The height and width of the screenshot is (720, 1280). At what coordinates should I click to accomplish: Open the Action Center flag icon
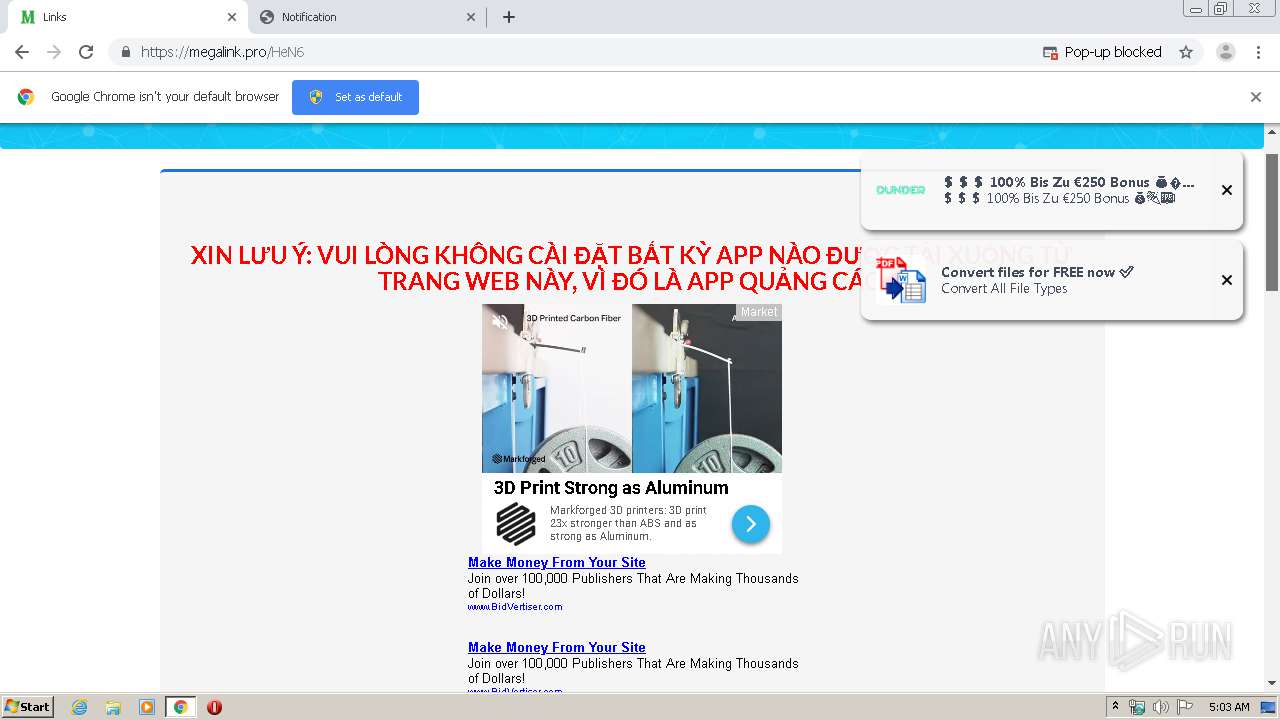[1184, 707]
